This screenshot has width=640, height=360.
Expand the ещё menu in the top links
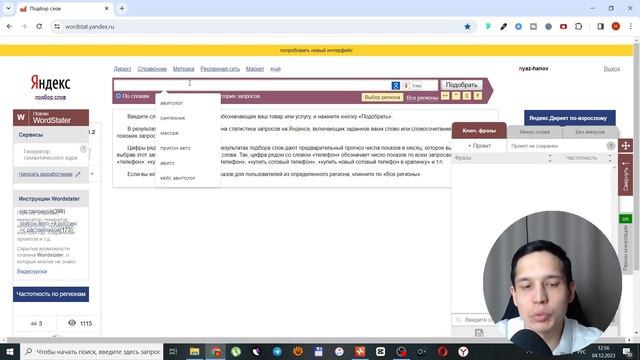(276, 69)
